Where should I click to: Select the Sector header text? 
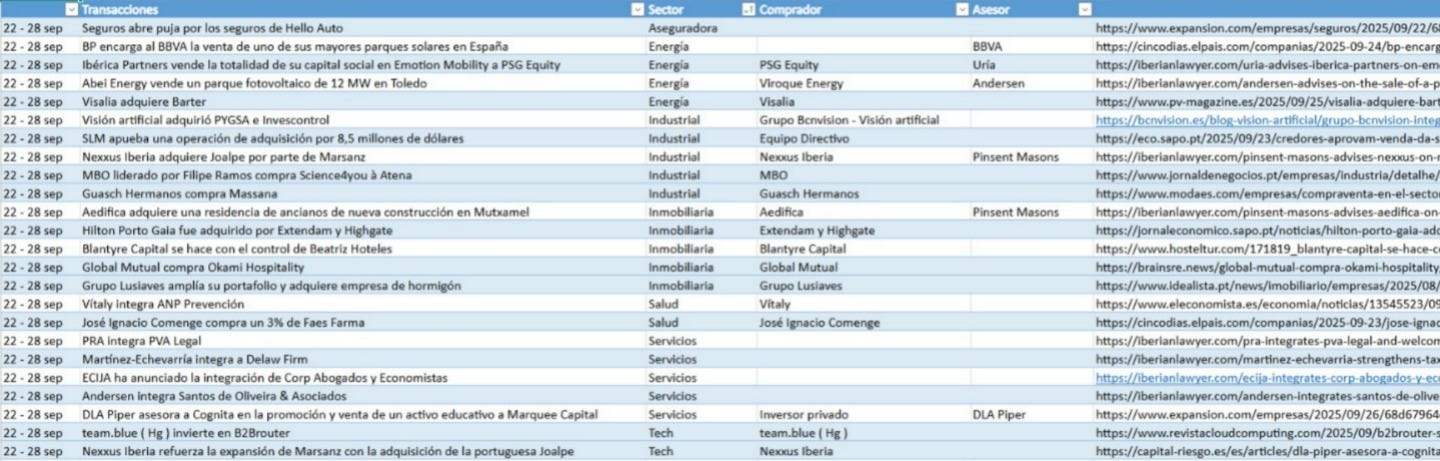coord(666,9)
